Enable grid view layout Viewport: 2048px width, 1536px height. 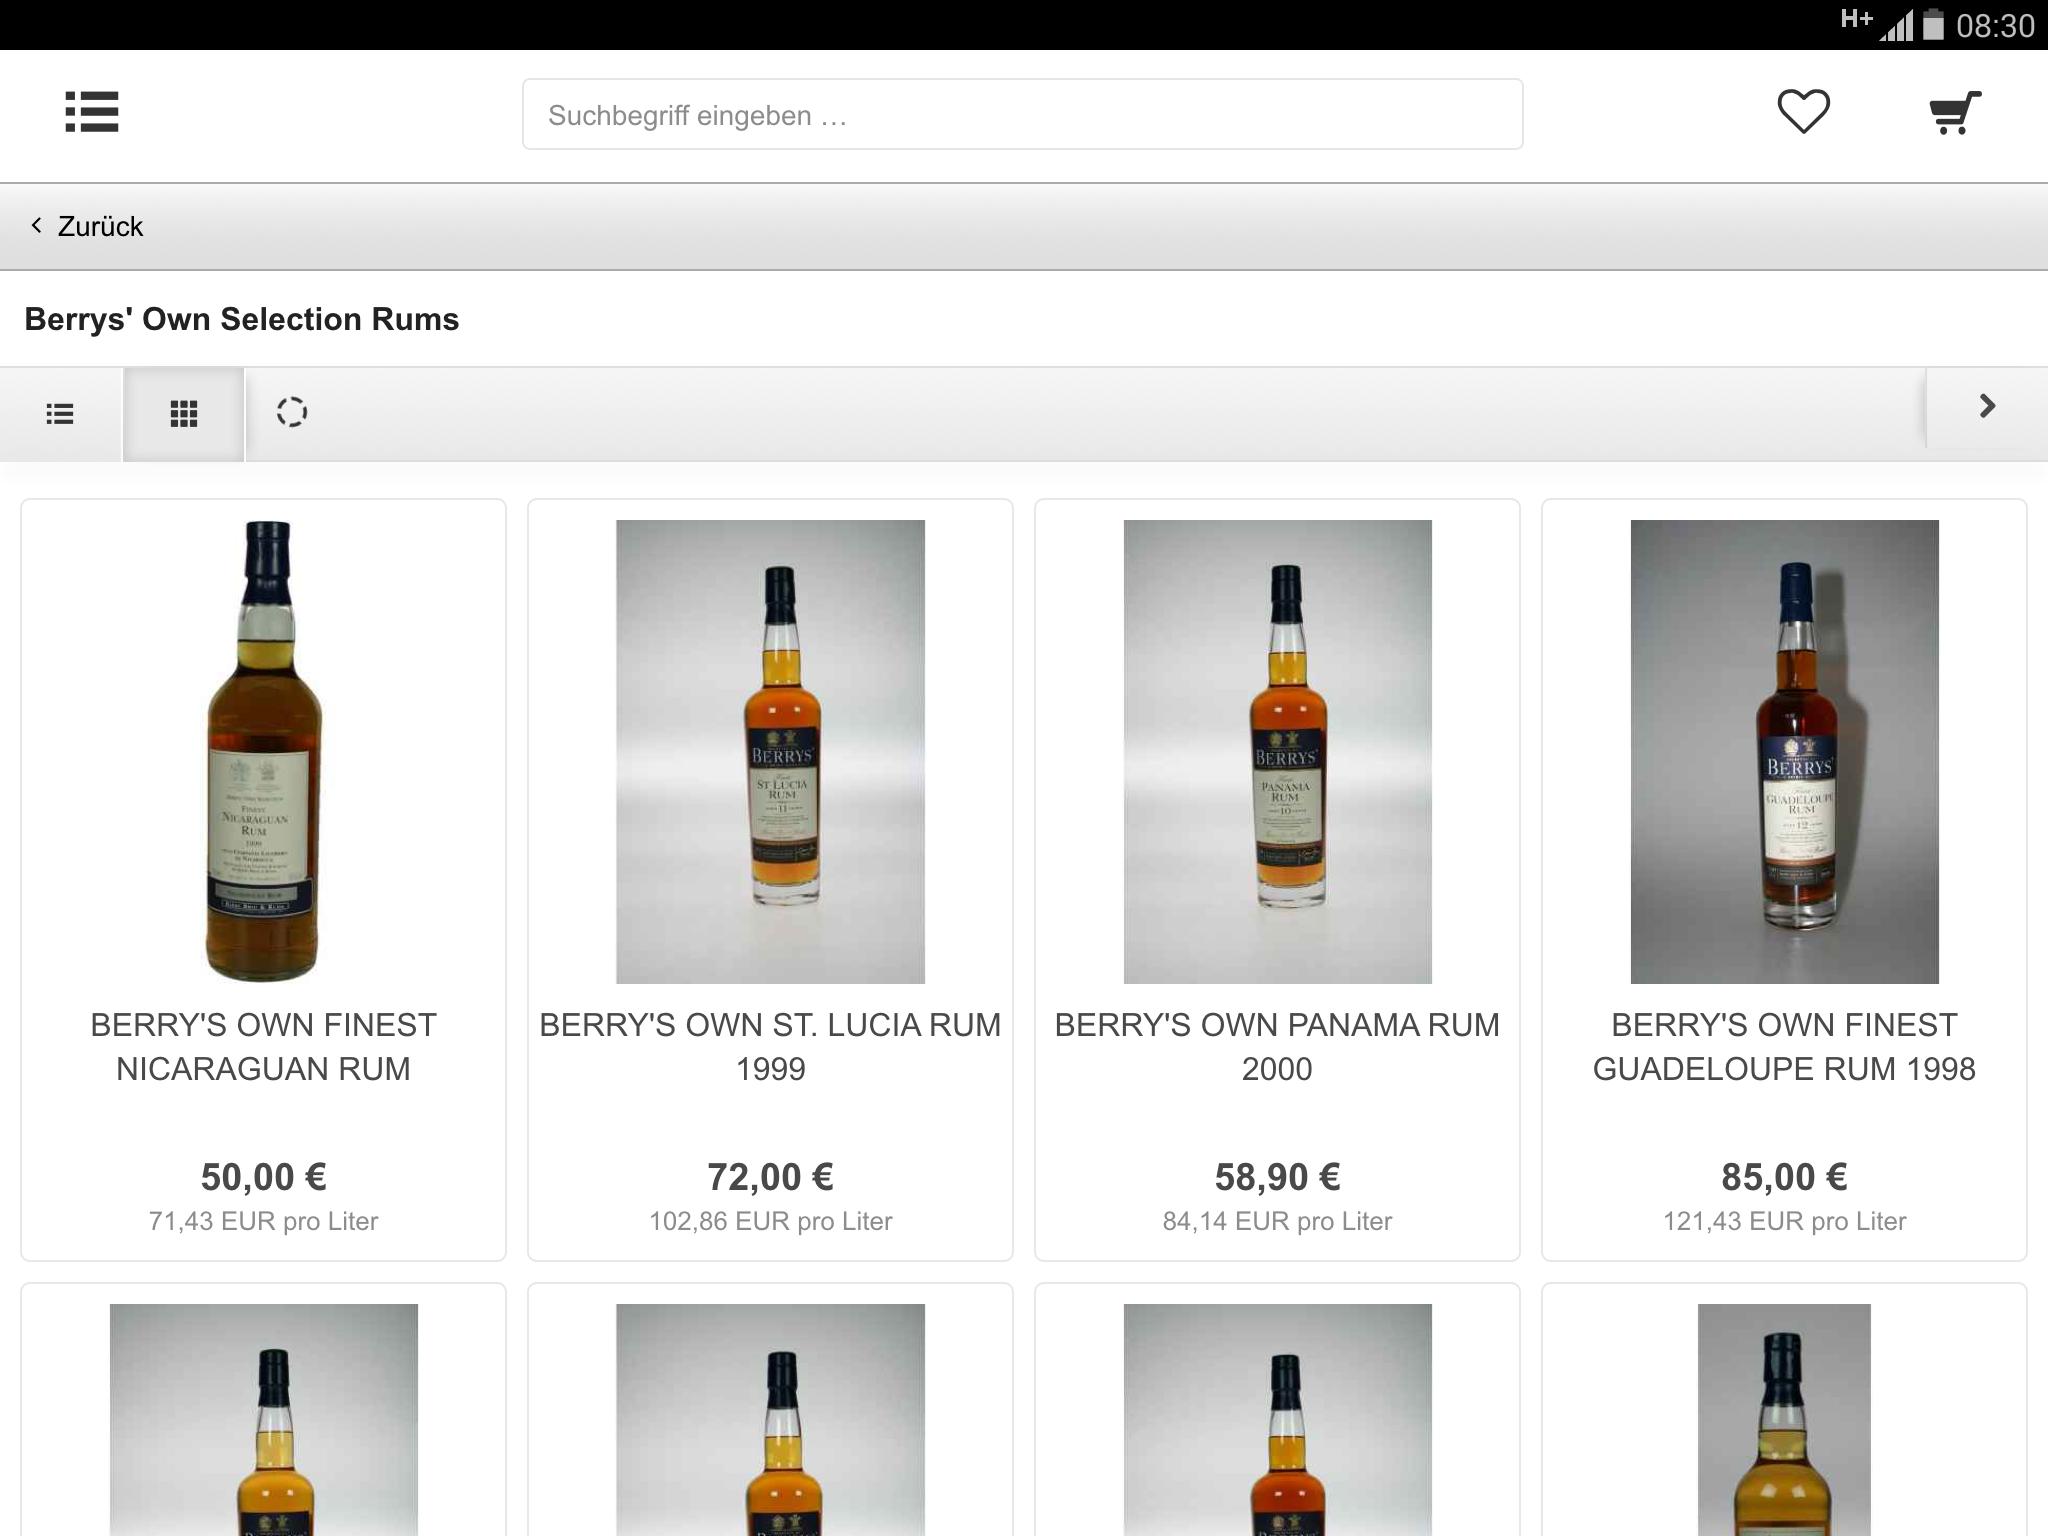point(183,413)
